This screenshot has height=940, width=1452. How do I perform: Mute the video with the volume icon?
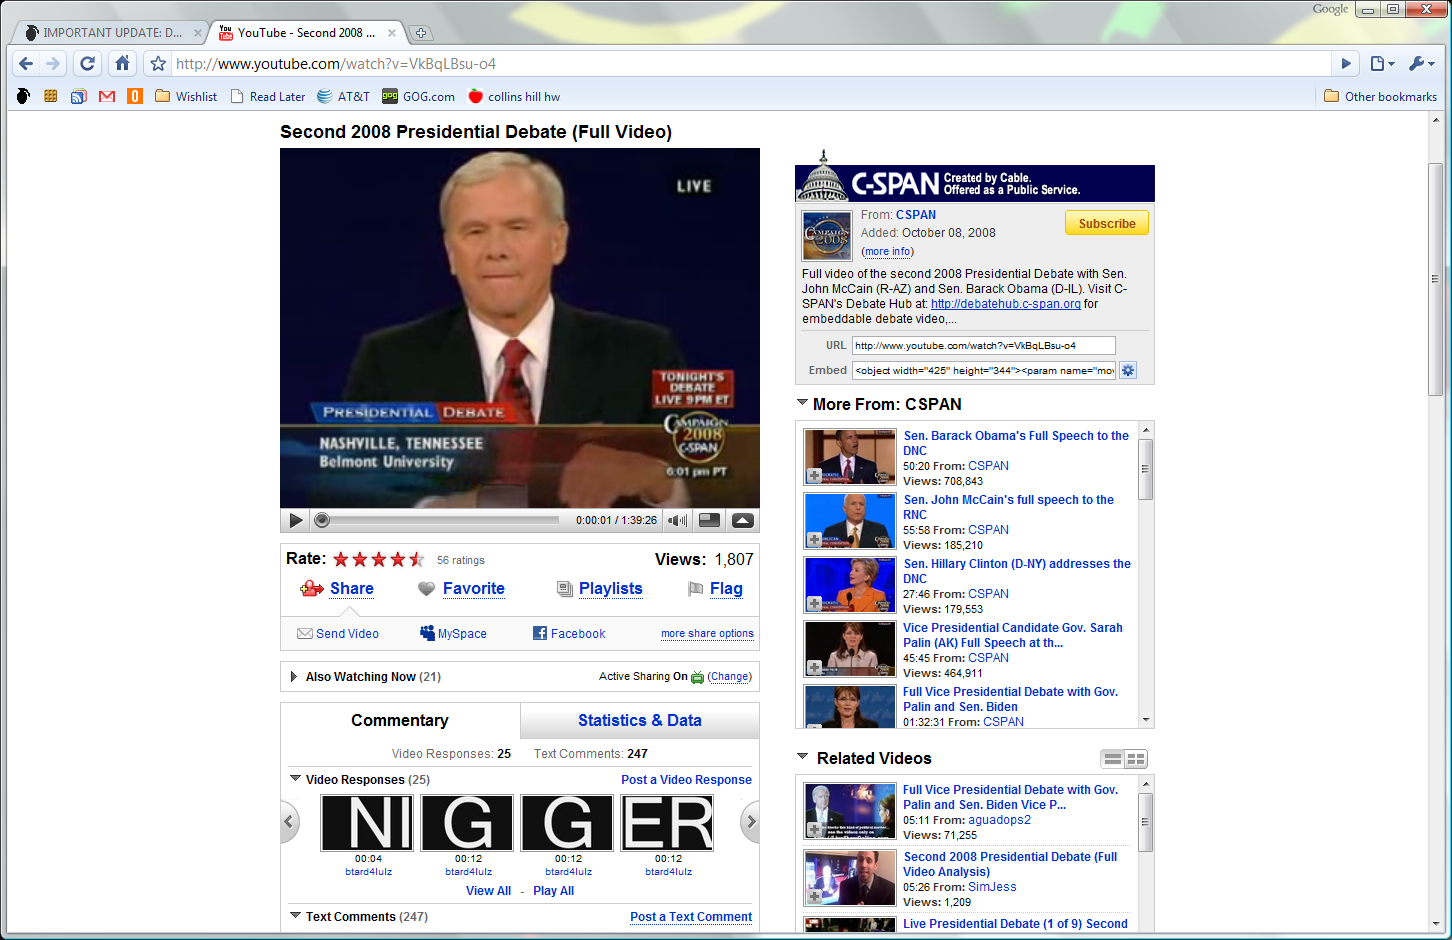coord(678,520)
